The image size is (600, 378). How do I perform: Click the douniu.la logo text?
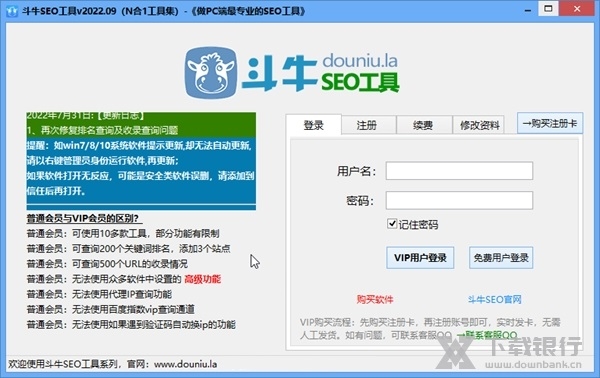[x=360, y=61]
